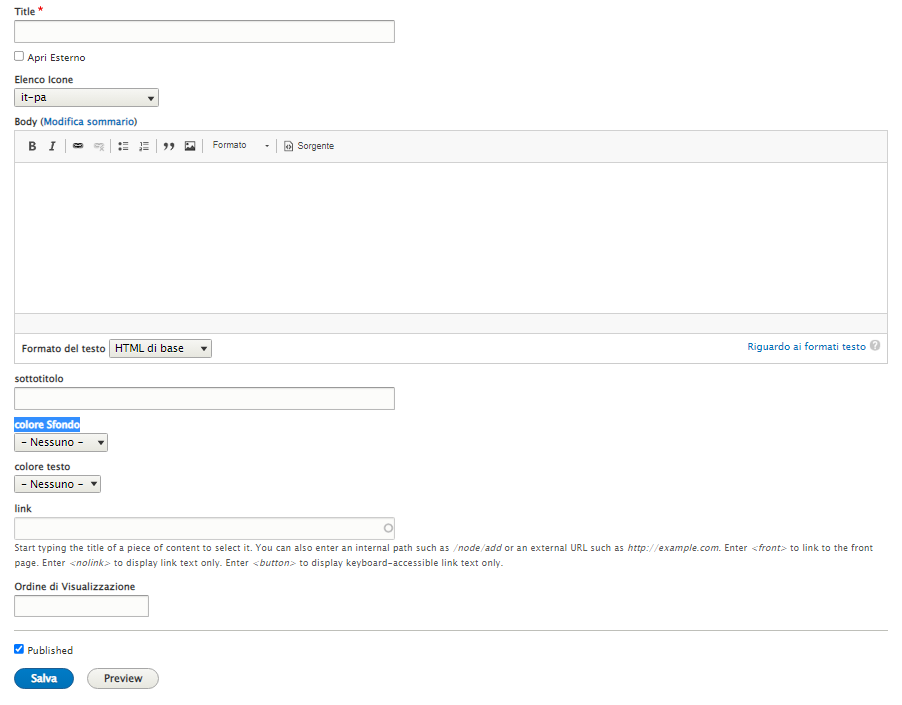Click help icon beside Riguardo ai formati testo

(875, 346)
